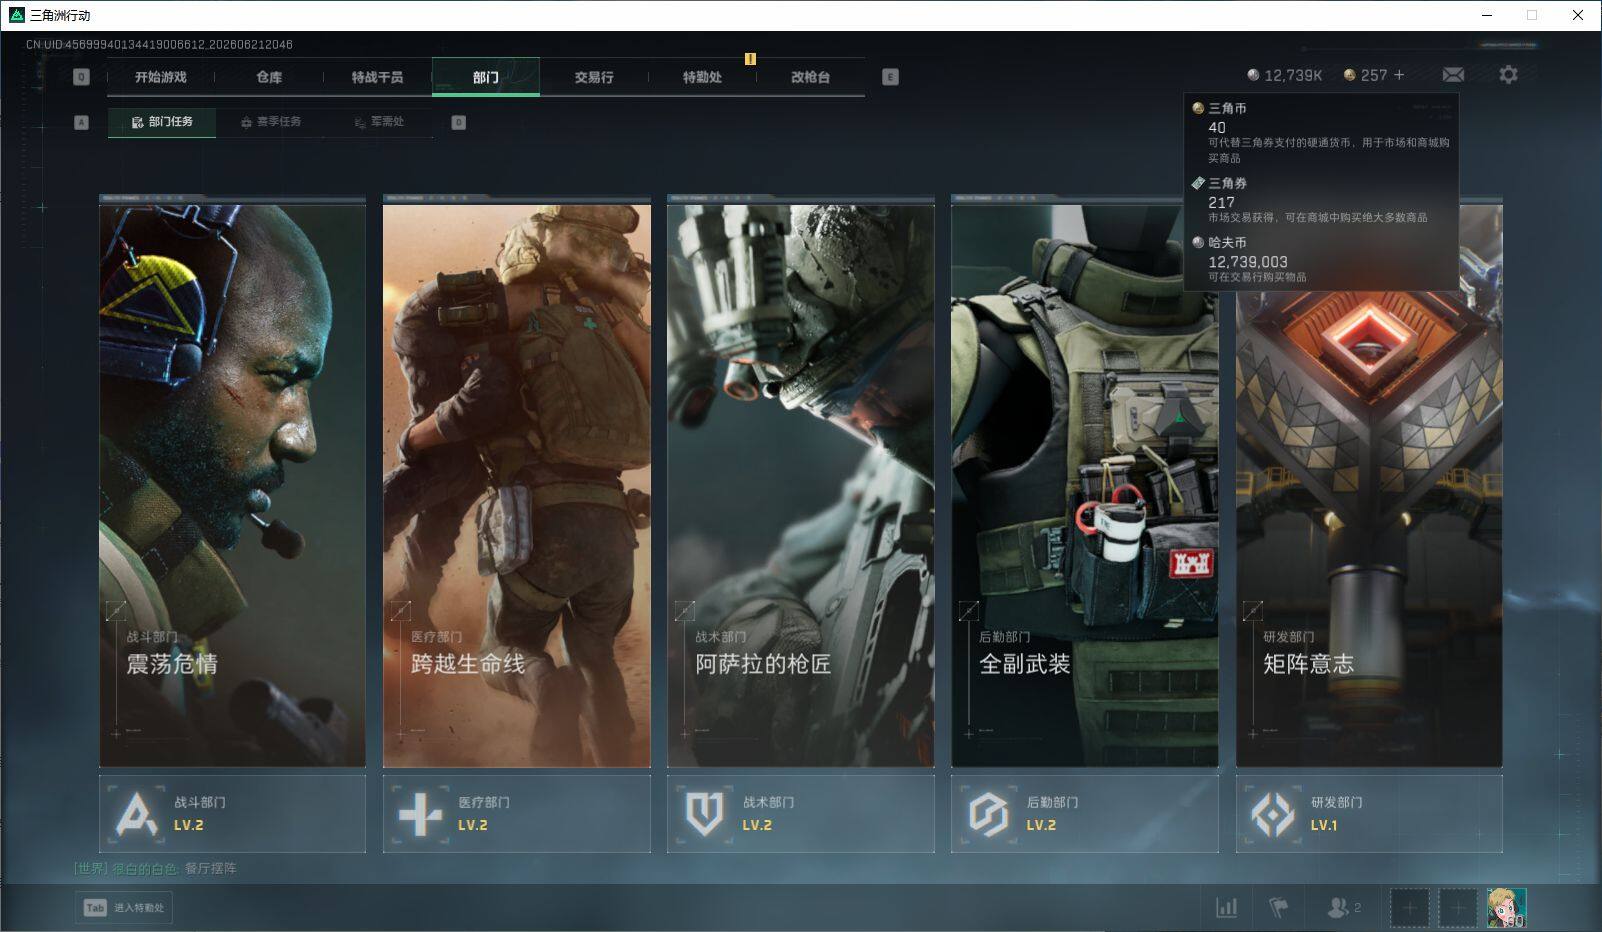Open the 特战干员 tab
The image size is (1602, 932).
377,77
